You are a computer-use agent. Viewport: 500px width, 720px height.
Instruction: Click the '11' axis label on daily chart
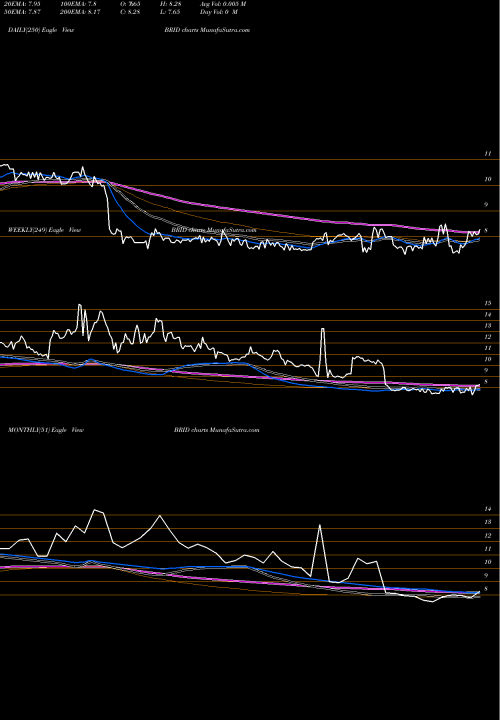pos(488,154)
